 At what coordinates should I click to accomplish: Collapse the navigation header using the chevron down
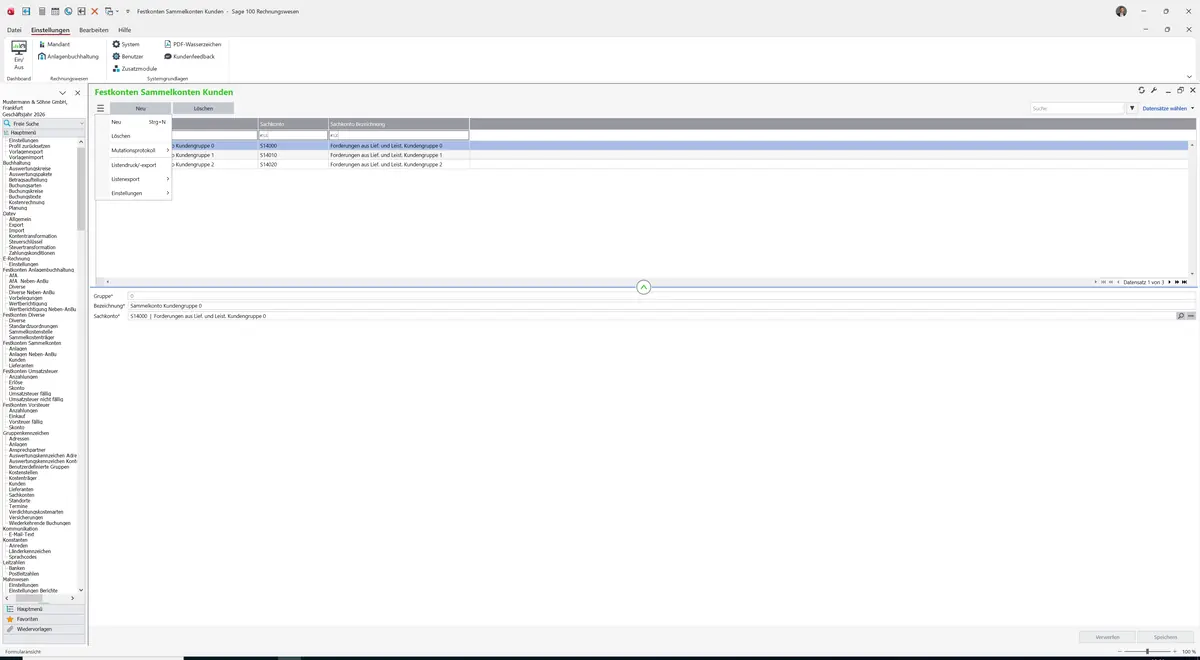62,93
